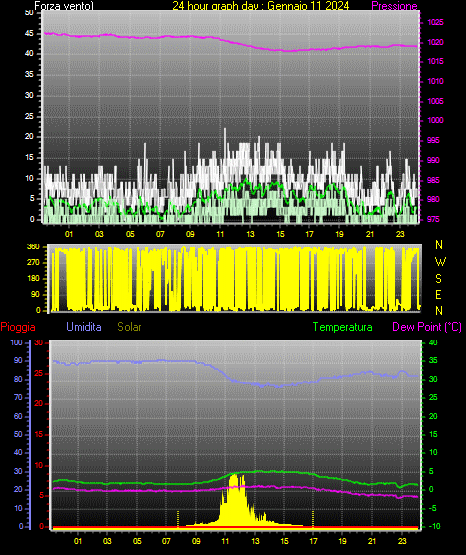Click the 985 pressure axis value

coord(433,180)
